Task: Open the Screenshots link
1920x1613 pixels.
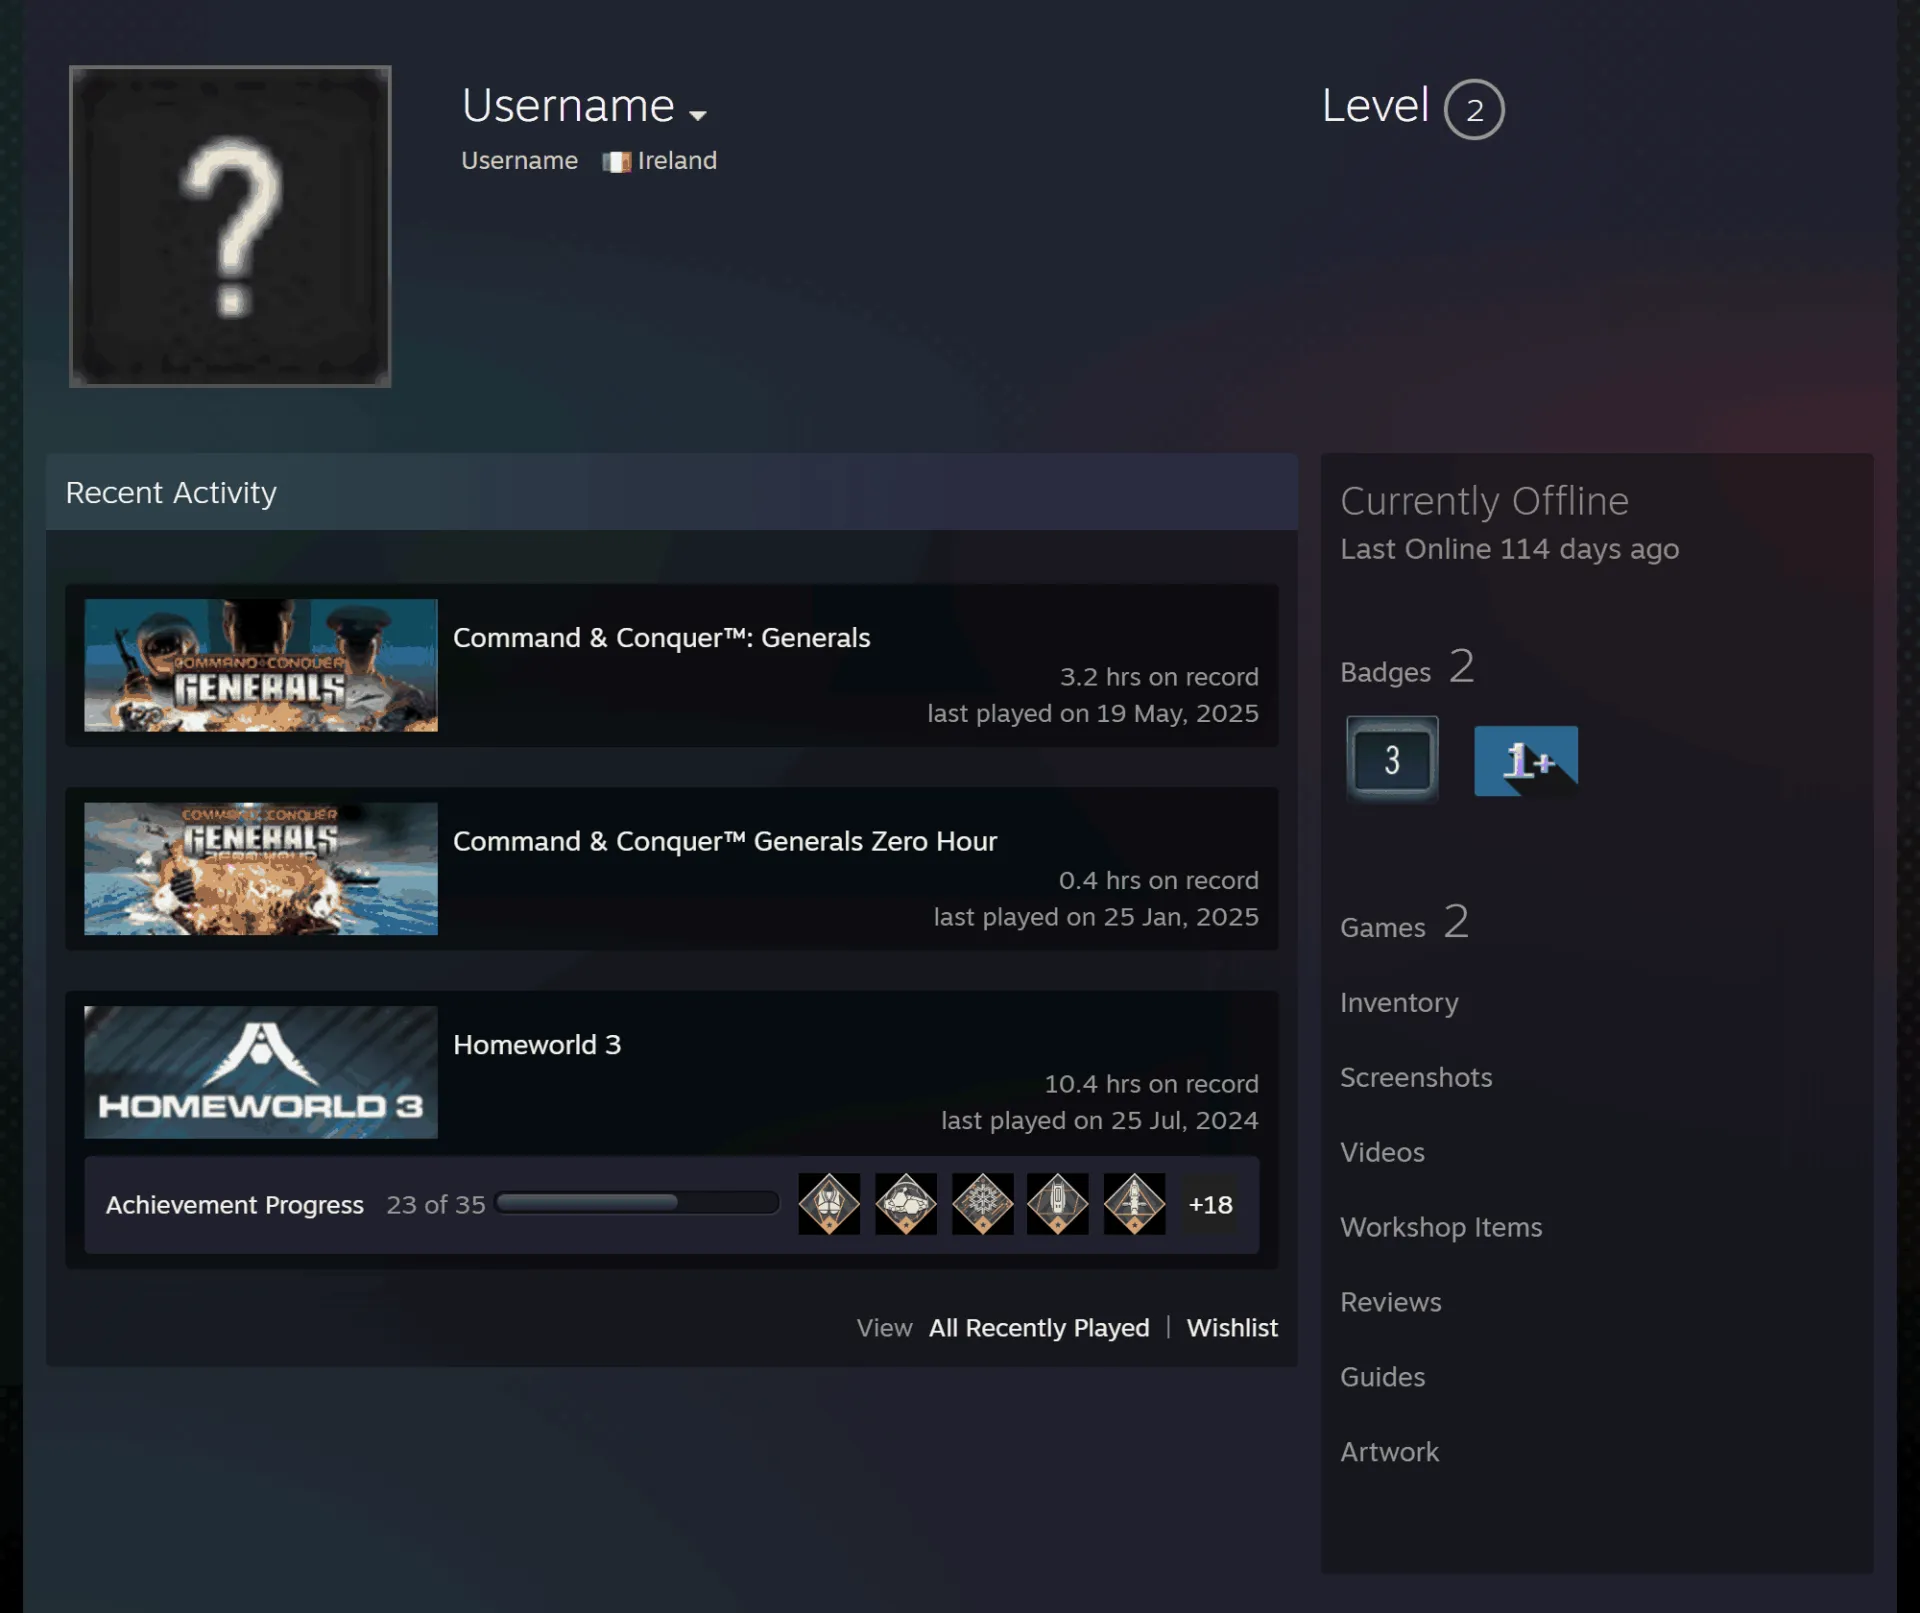Action: click(x=1416, y=1077)
